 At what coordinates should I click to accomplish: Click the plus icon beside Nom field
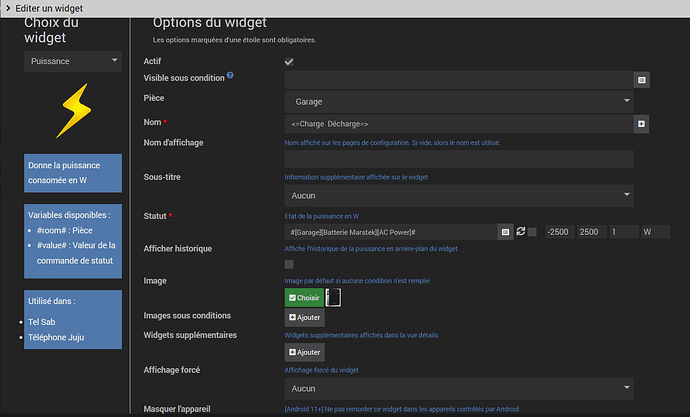pyautogui.click(x=641, y=124)
